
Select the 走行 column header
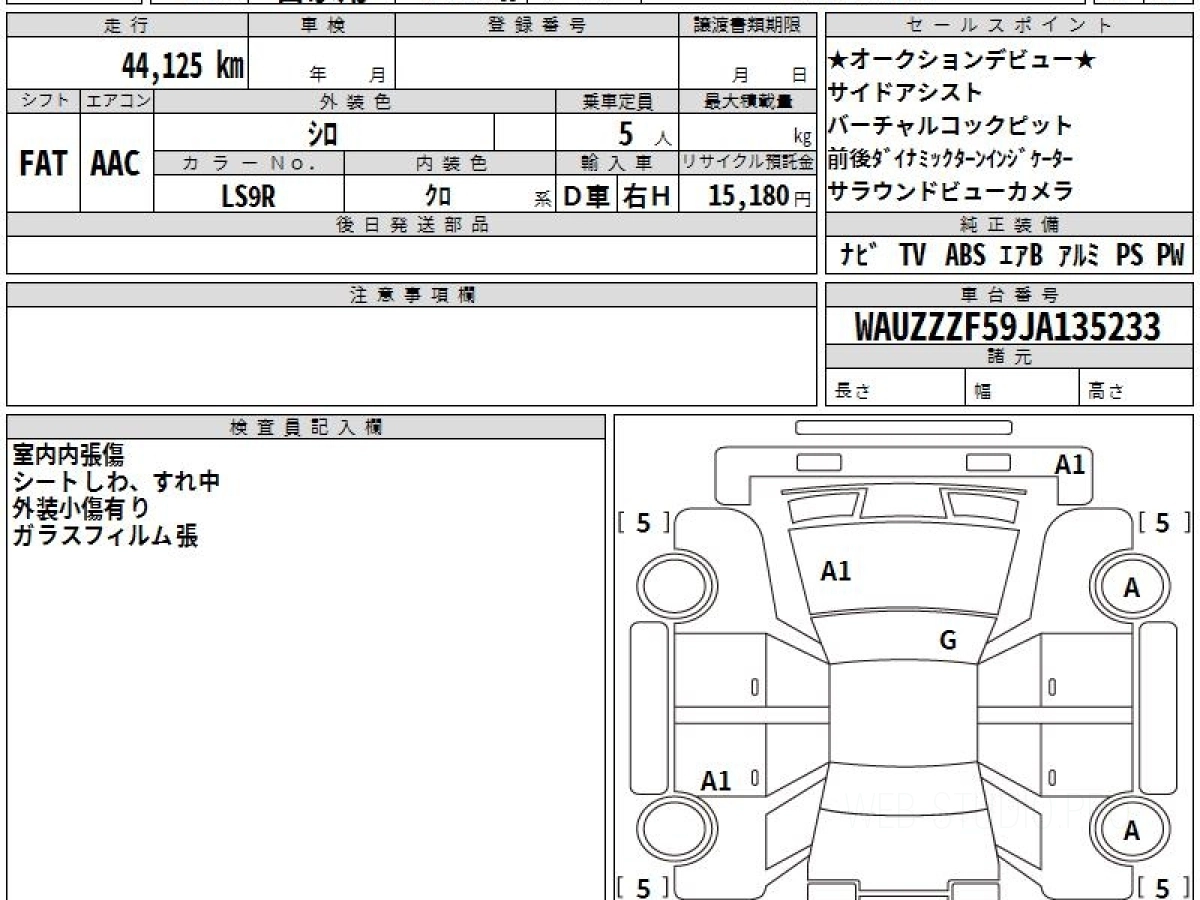127,26
